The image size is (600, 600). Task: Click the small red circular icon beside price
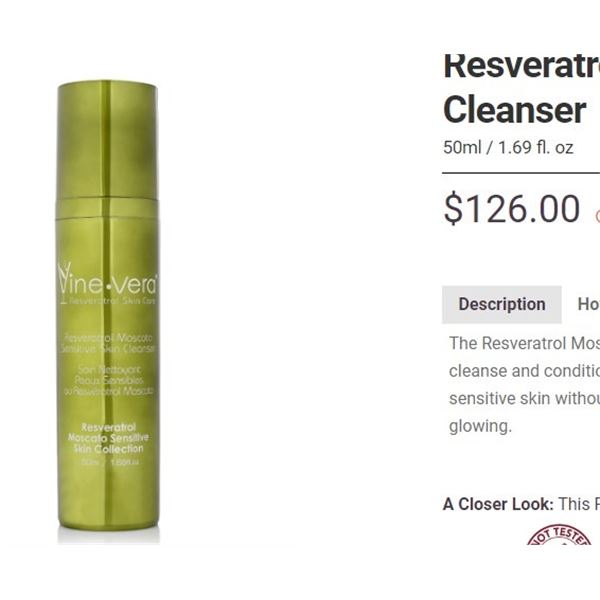[x=597, y=216]
